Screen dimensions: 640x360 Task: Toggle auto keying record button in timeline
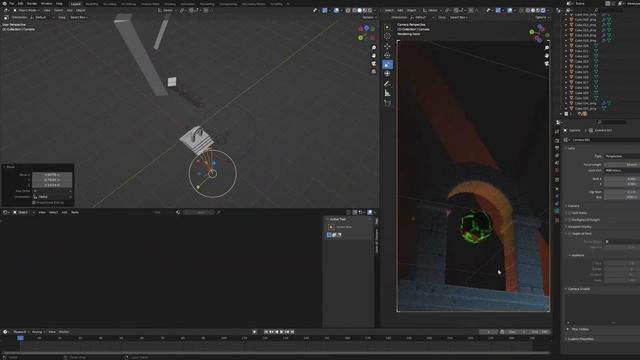click(255, 332)
